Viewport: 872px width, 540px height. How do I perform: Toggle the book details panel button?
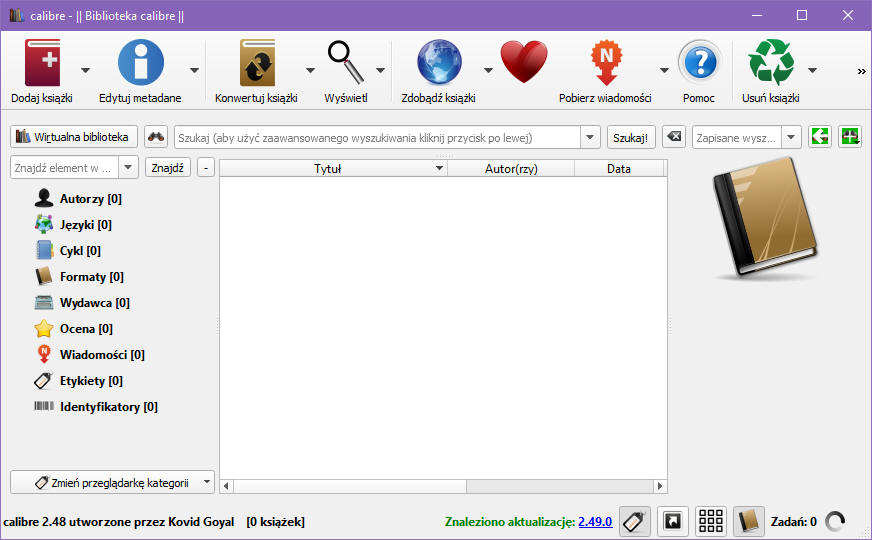tap(749, 521)
